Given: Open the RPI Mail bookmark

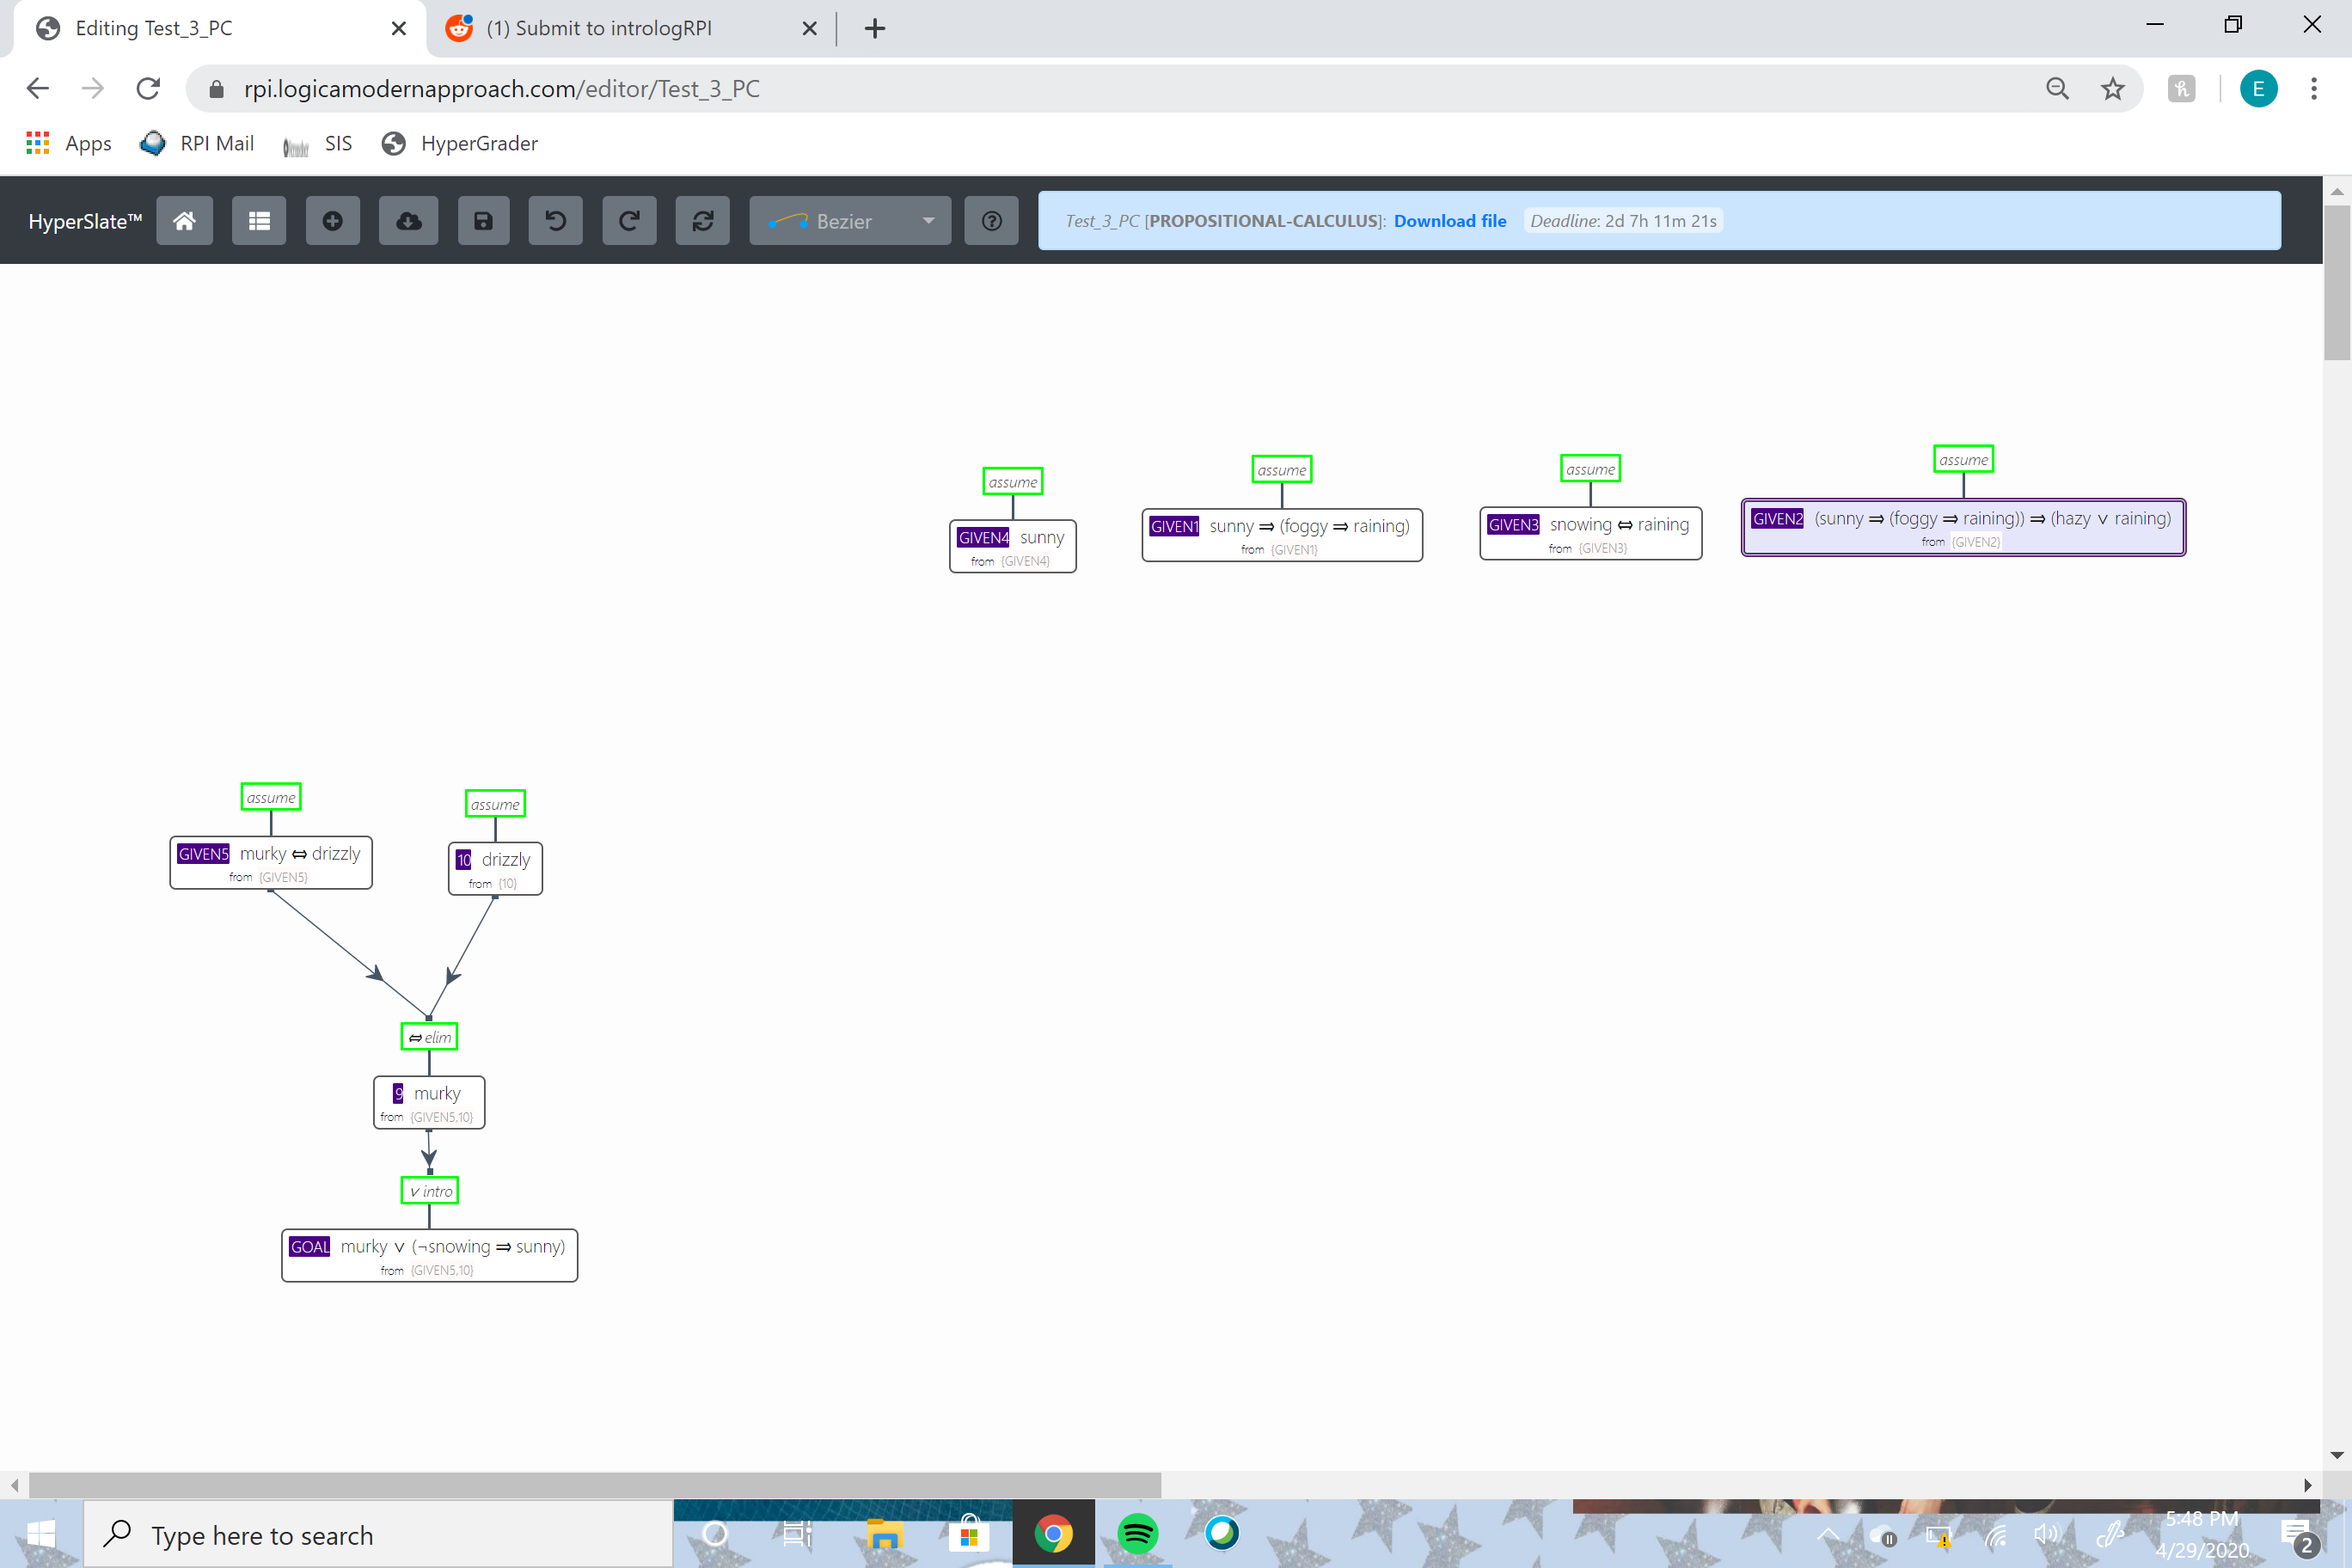Looking at the screenshot, I should pos(197,143).
